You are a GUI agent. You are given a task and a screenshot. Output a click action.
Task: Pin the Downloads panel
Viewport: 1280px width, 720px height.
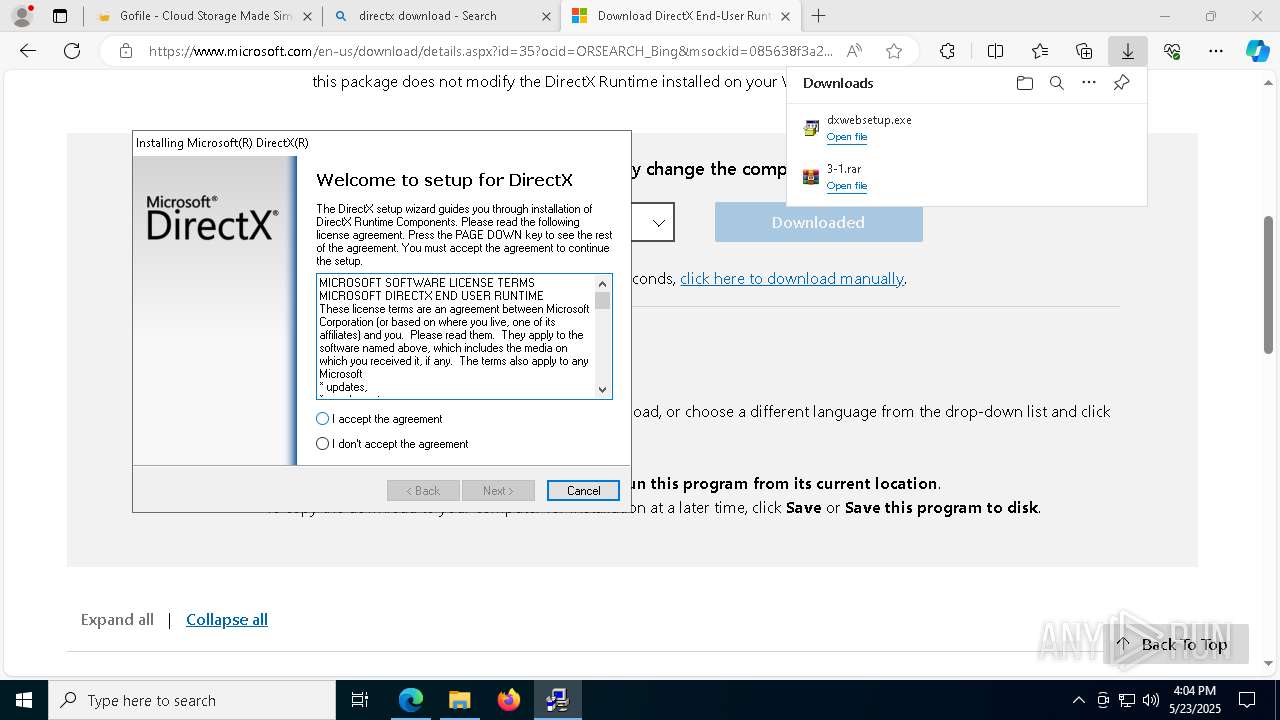1121,83
